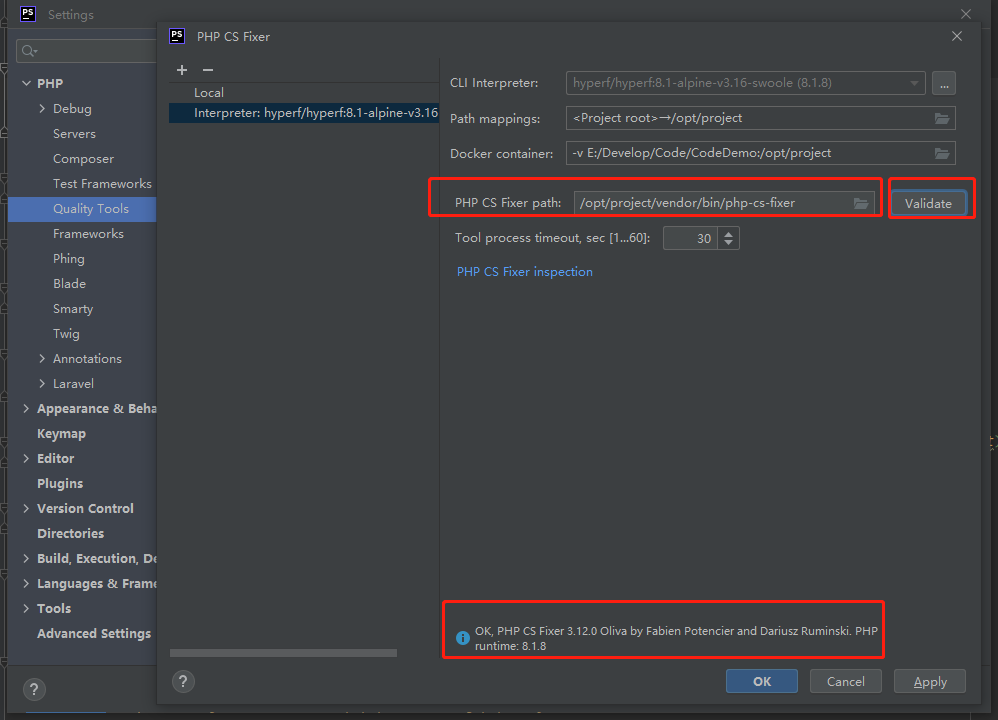This screenshot has height=720, width=998.
Task: Expand the Editor section
Action: click(x=26, y=458)
